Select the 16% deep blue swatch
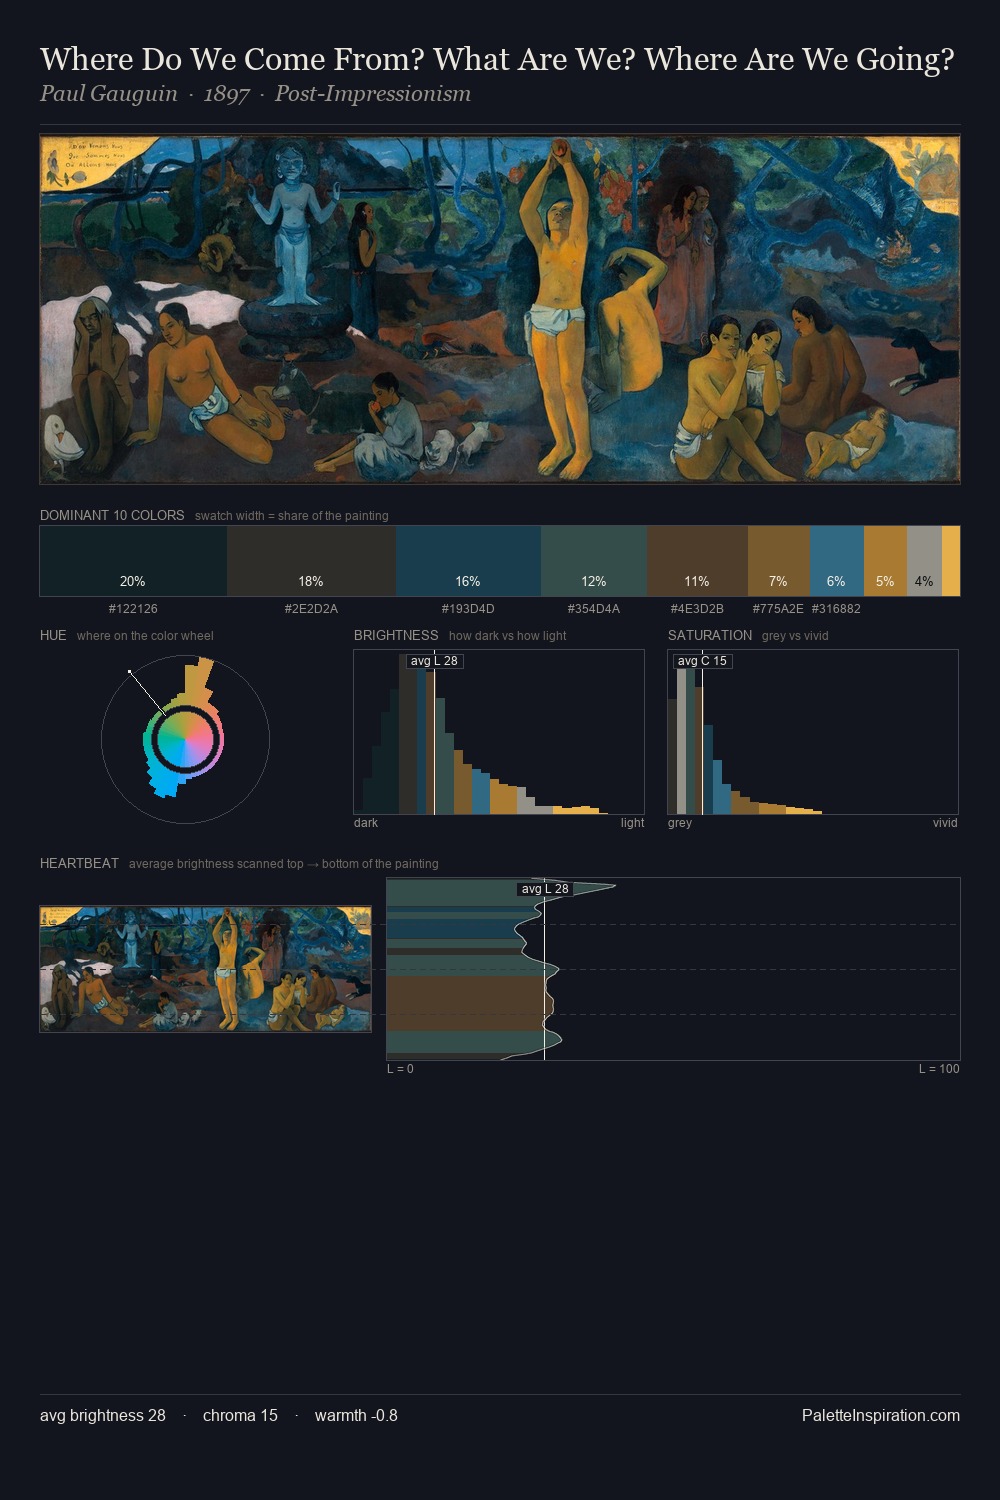 point(468,561)
